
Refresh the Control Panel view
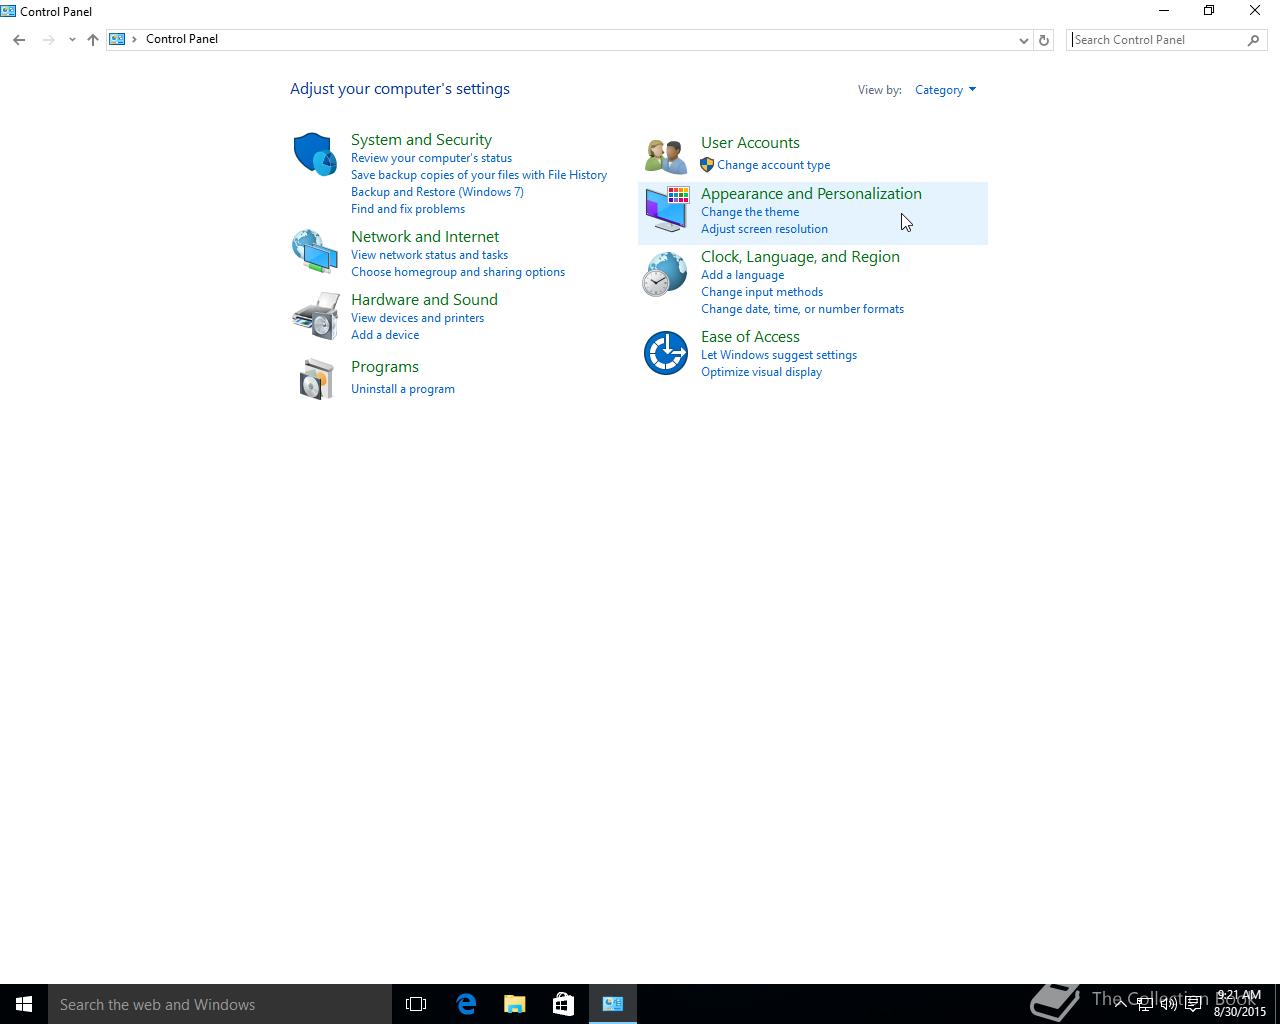tap(1044, 40)
